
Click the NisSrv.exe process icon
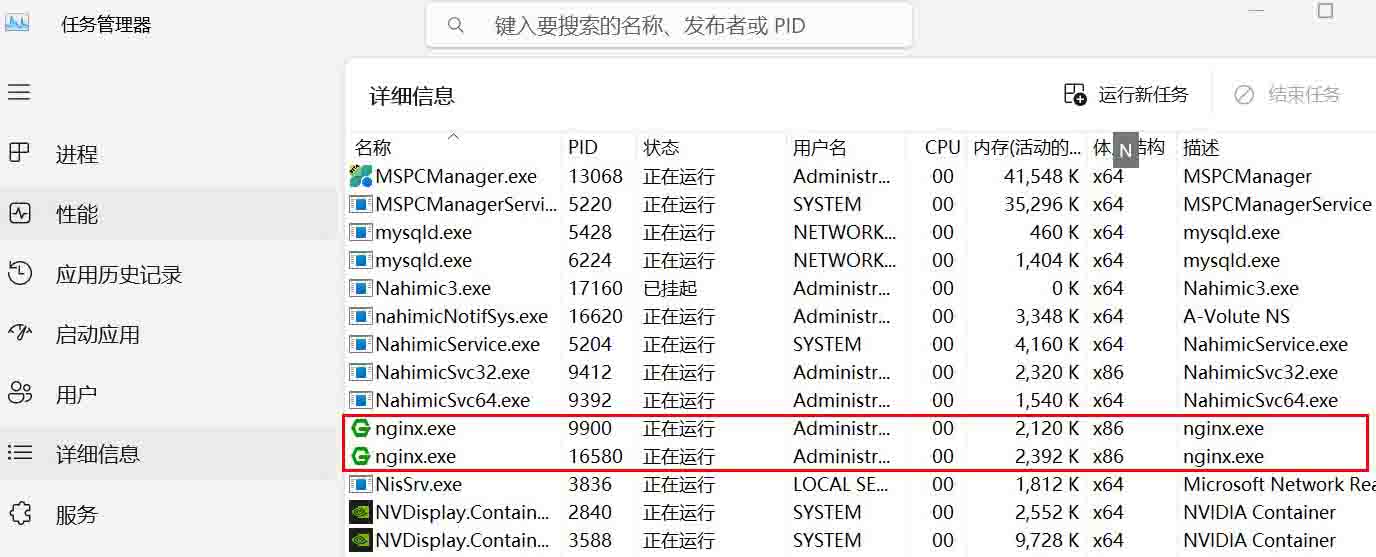coord(360,484)
